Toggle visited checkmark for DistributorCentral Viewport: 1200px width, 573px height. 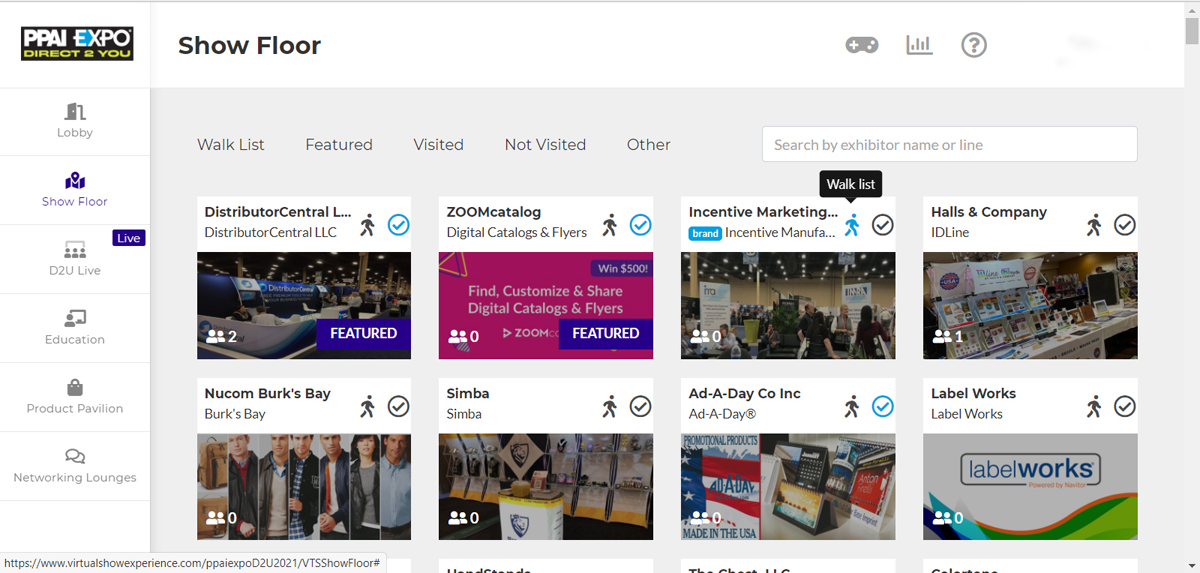[398, 225]
